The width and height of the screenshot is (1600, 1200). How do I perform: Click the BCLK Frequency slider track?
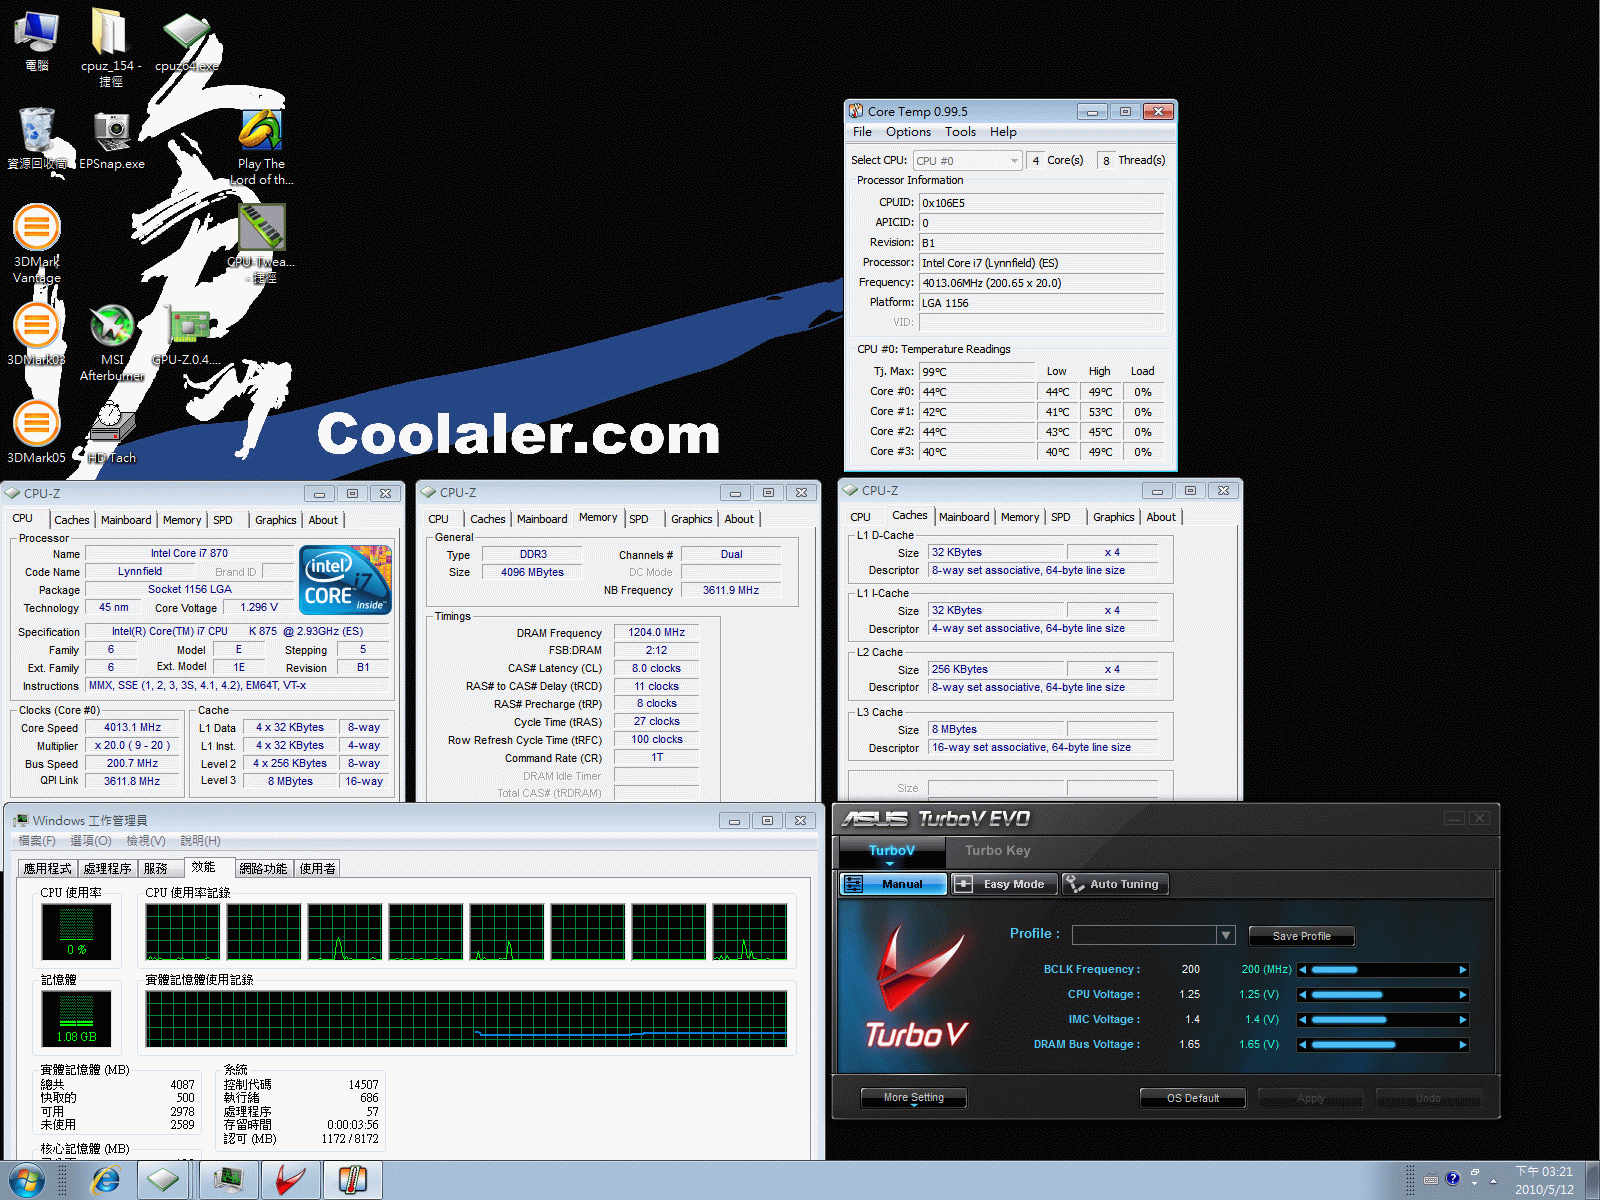[1383, 970]
